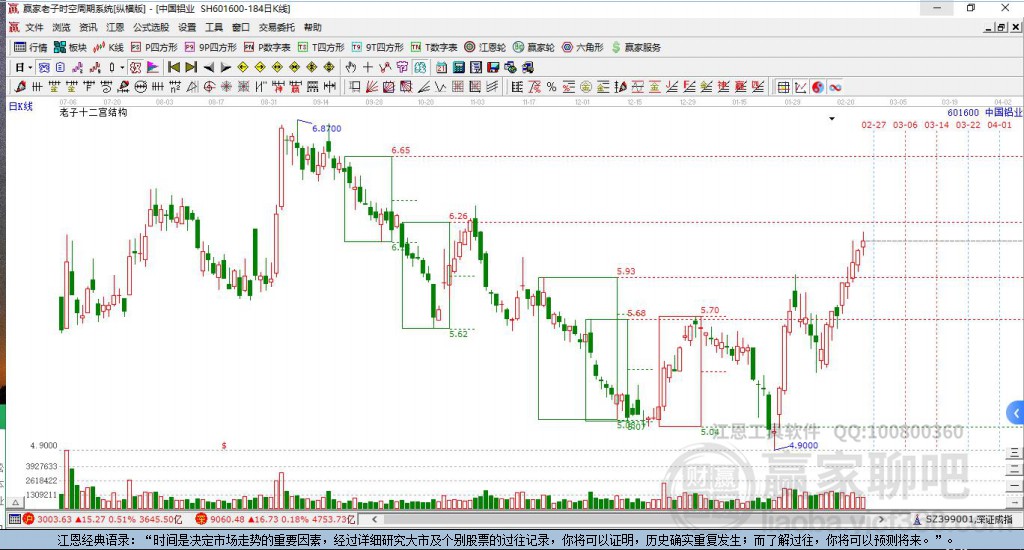Viewport: 1024px width, 550px height.
Task: Click the 02-27 date marker
Action: [874, 125]
